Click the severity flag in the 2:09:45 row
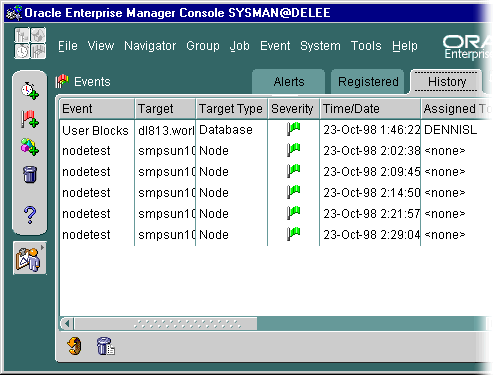 click(x=293, y=171)
